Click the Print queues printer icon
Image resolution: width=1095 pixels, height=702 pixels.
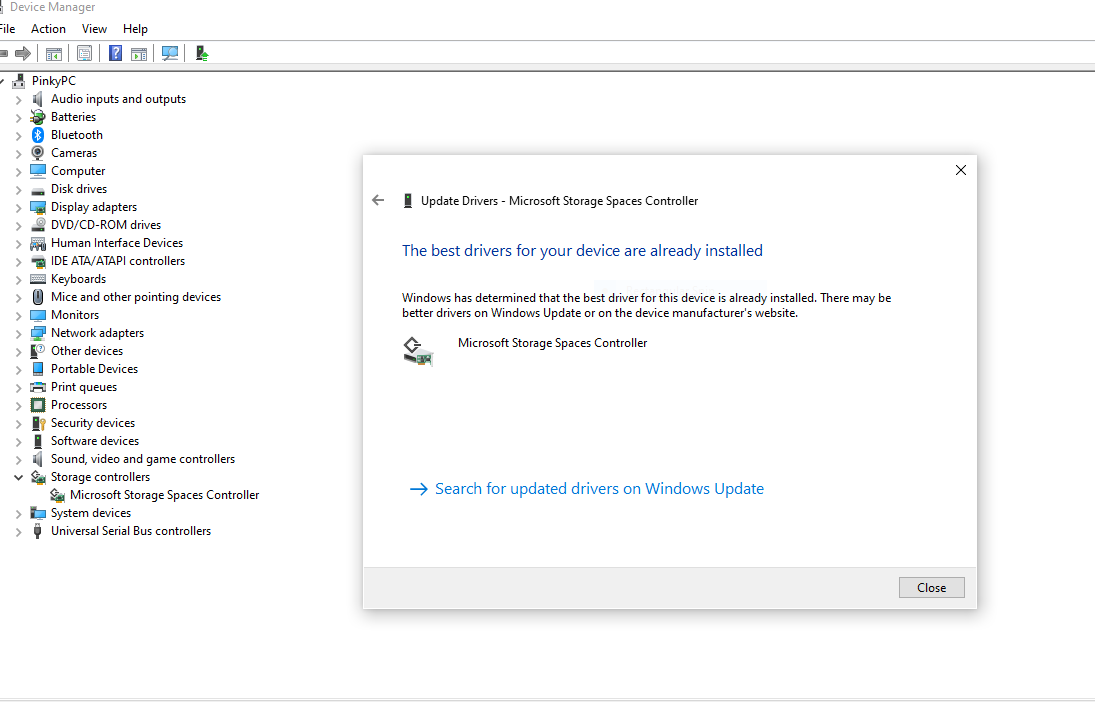coord(38,387)
